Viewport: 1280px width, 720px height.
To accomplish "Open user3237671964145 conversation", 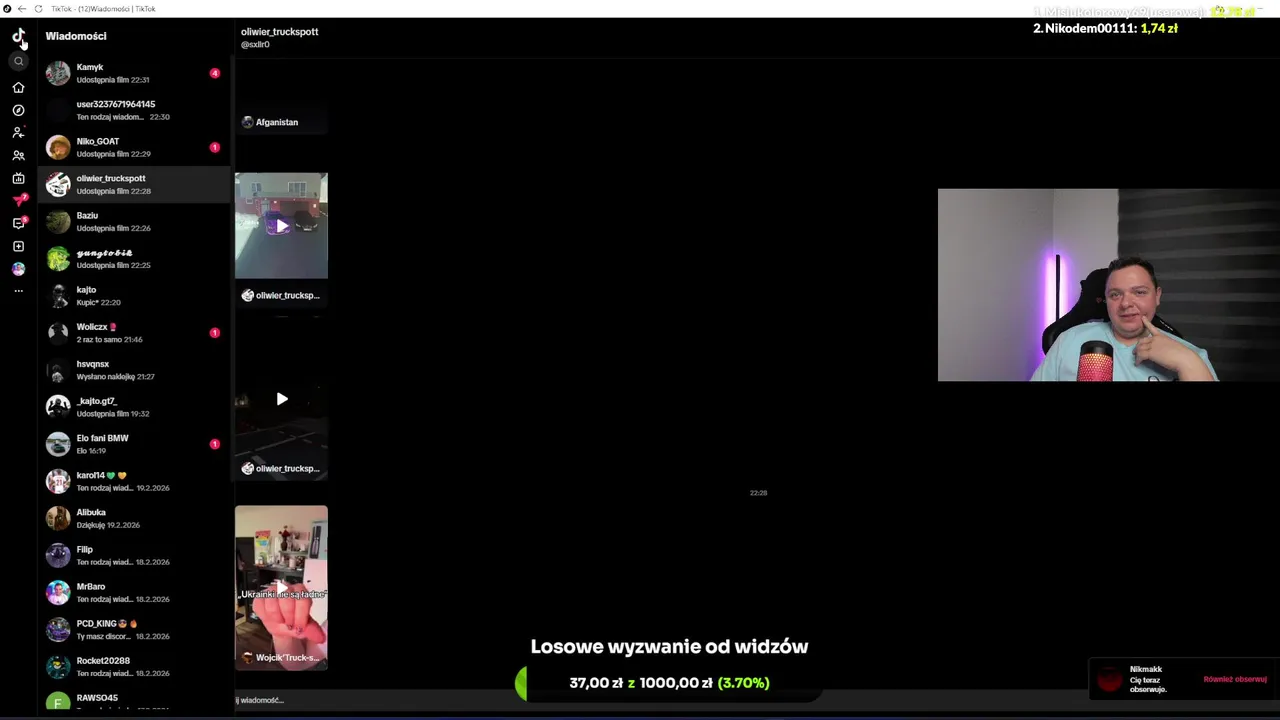I will 134,110.
